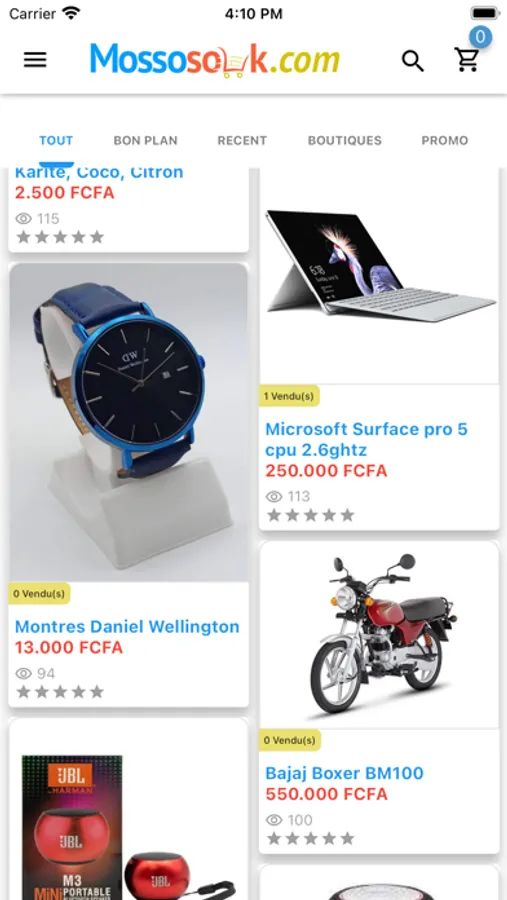
Task: Switch to the BON PLAN tab
Action: click(x=145, y=141)
